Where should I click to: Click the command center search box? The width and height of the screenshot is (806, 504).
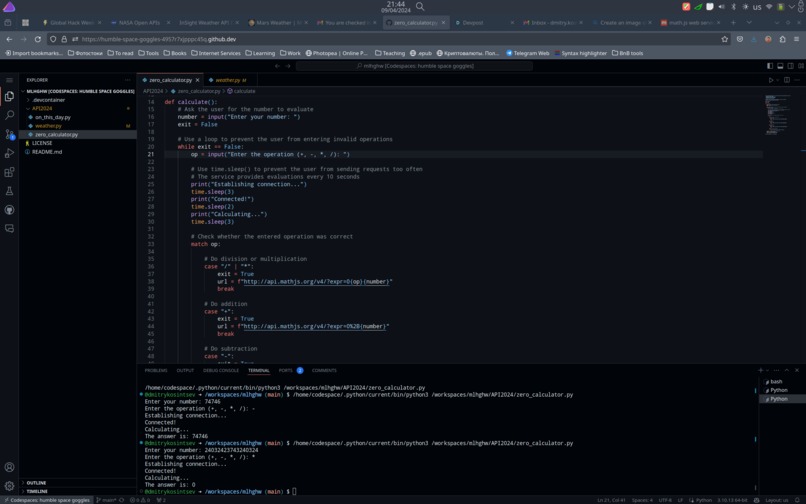click(414, 66)
